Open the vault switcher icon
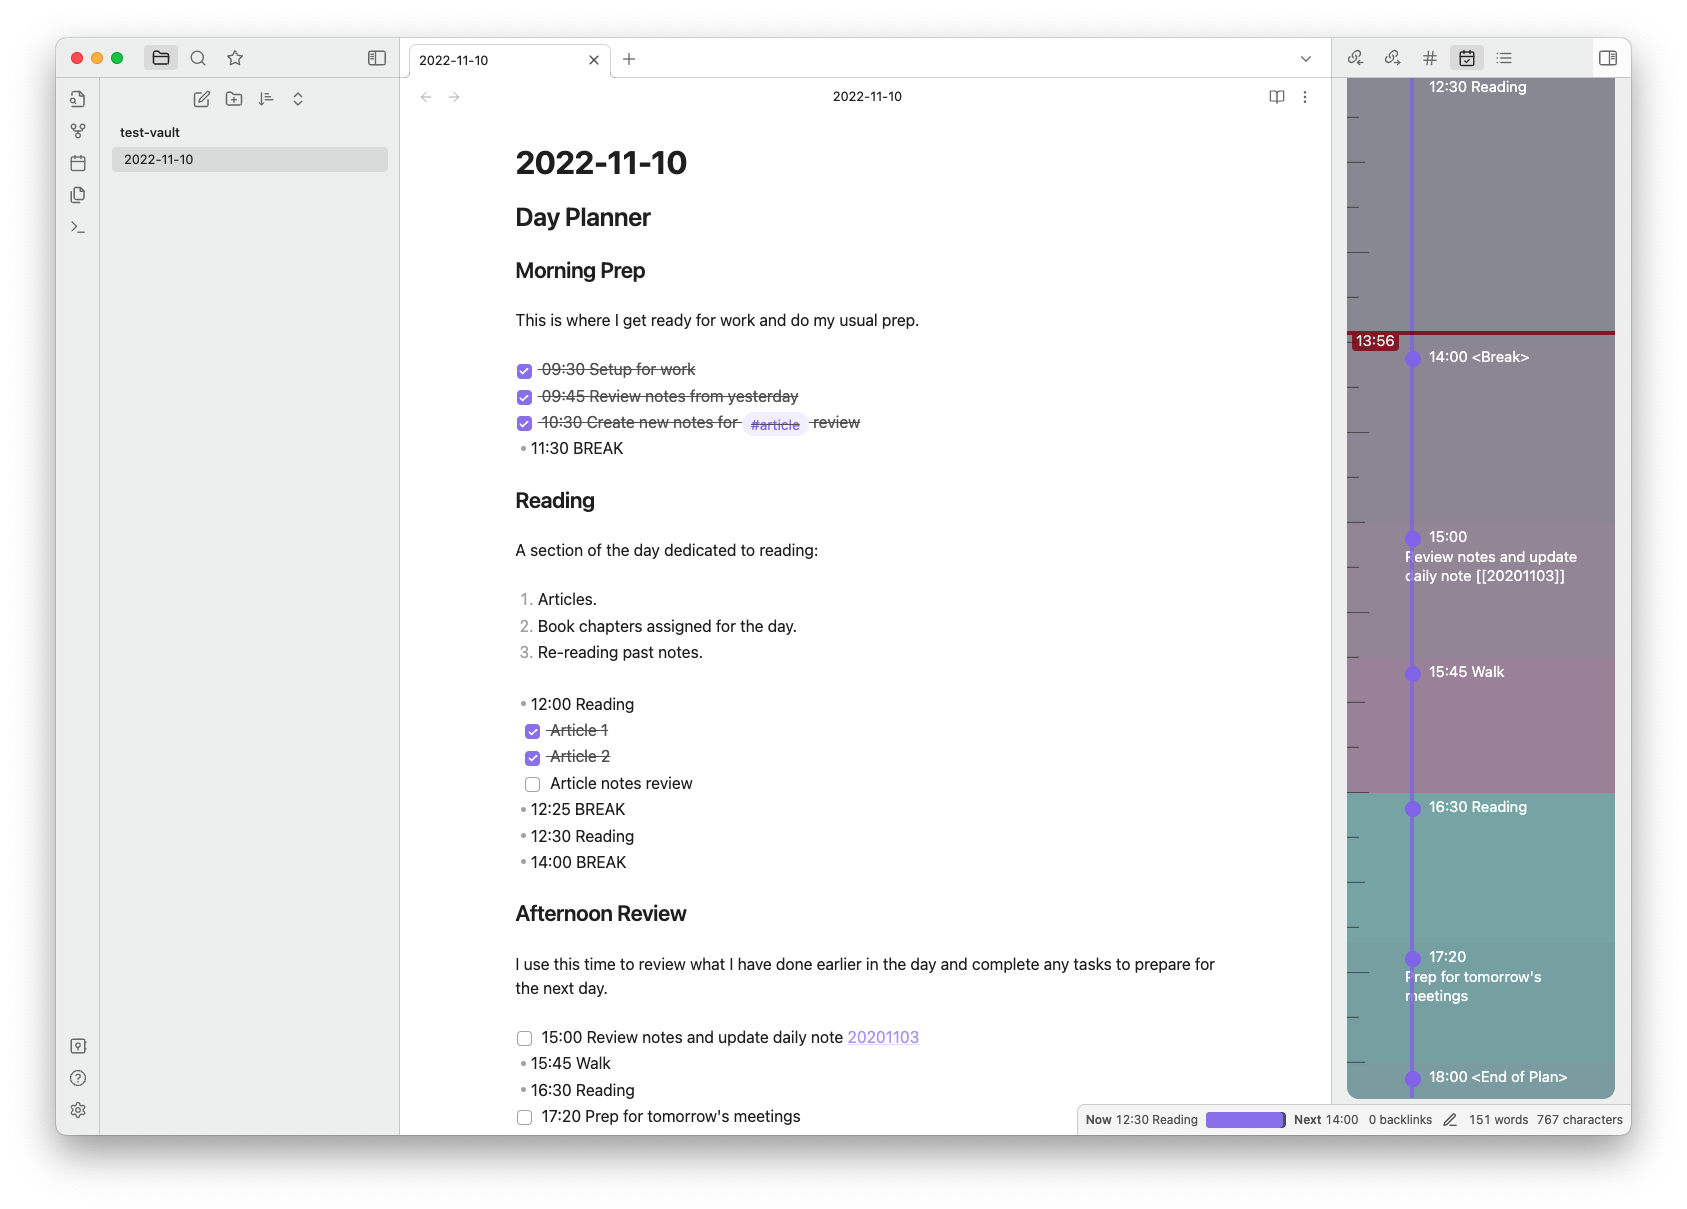The height and width of the screenshot is (1209, 1687). (78, 1046)
